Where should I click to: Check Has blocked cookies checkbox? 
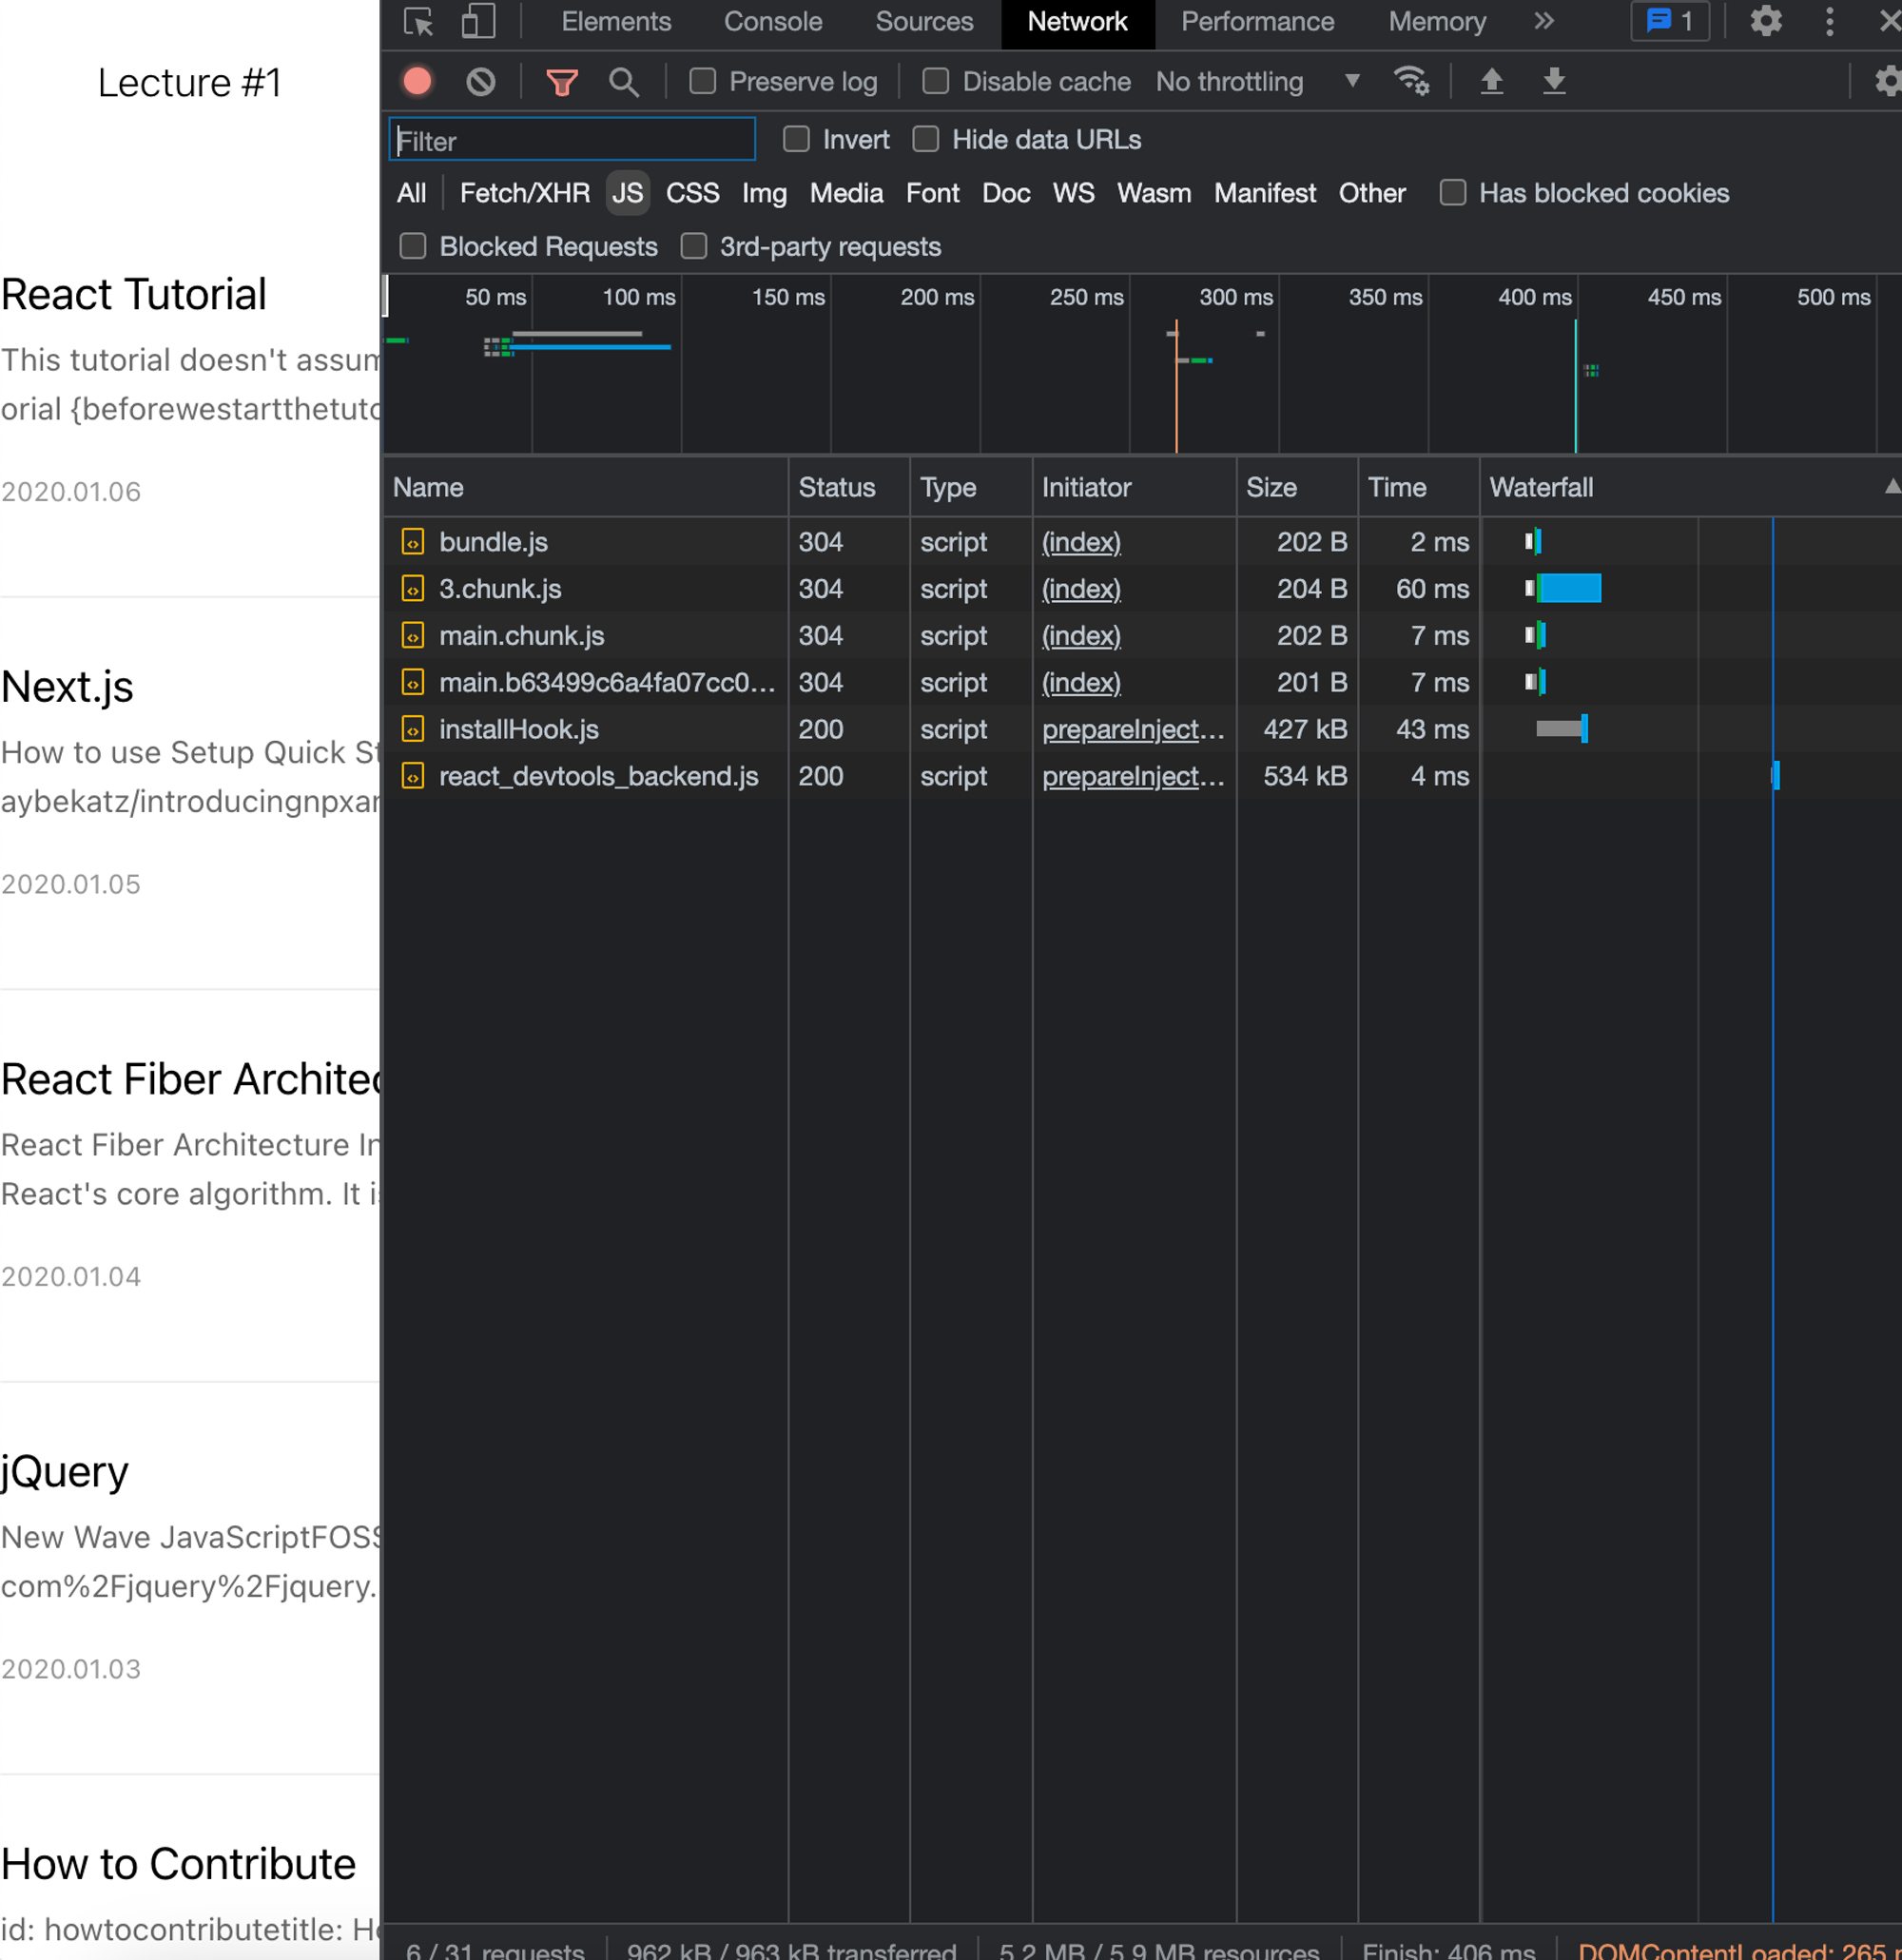point(1453,192)
